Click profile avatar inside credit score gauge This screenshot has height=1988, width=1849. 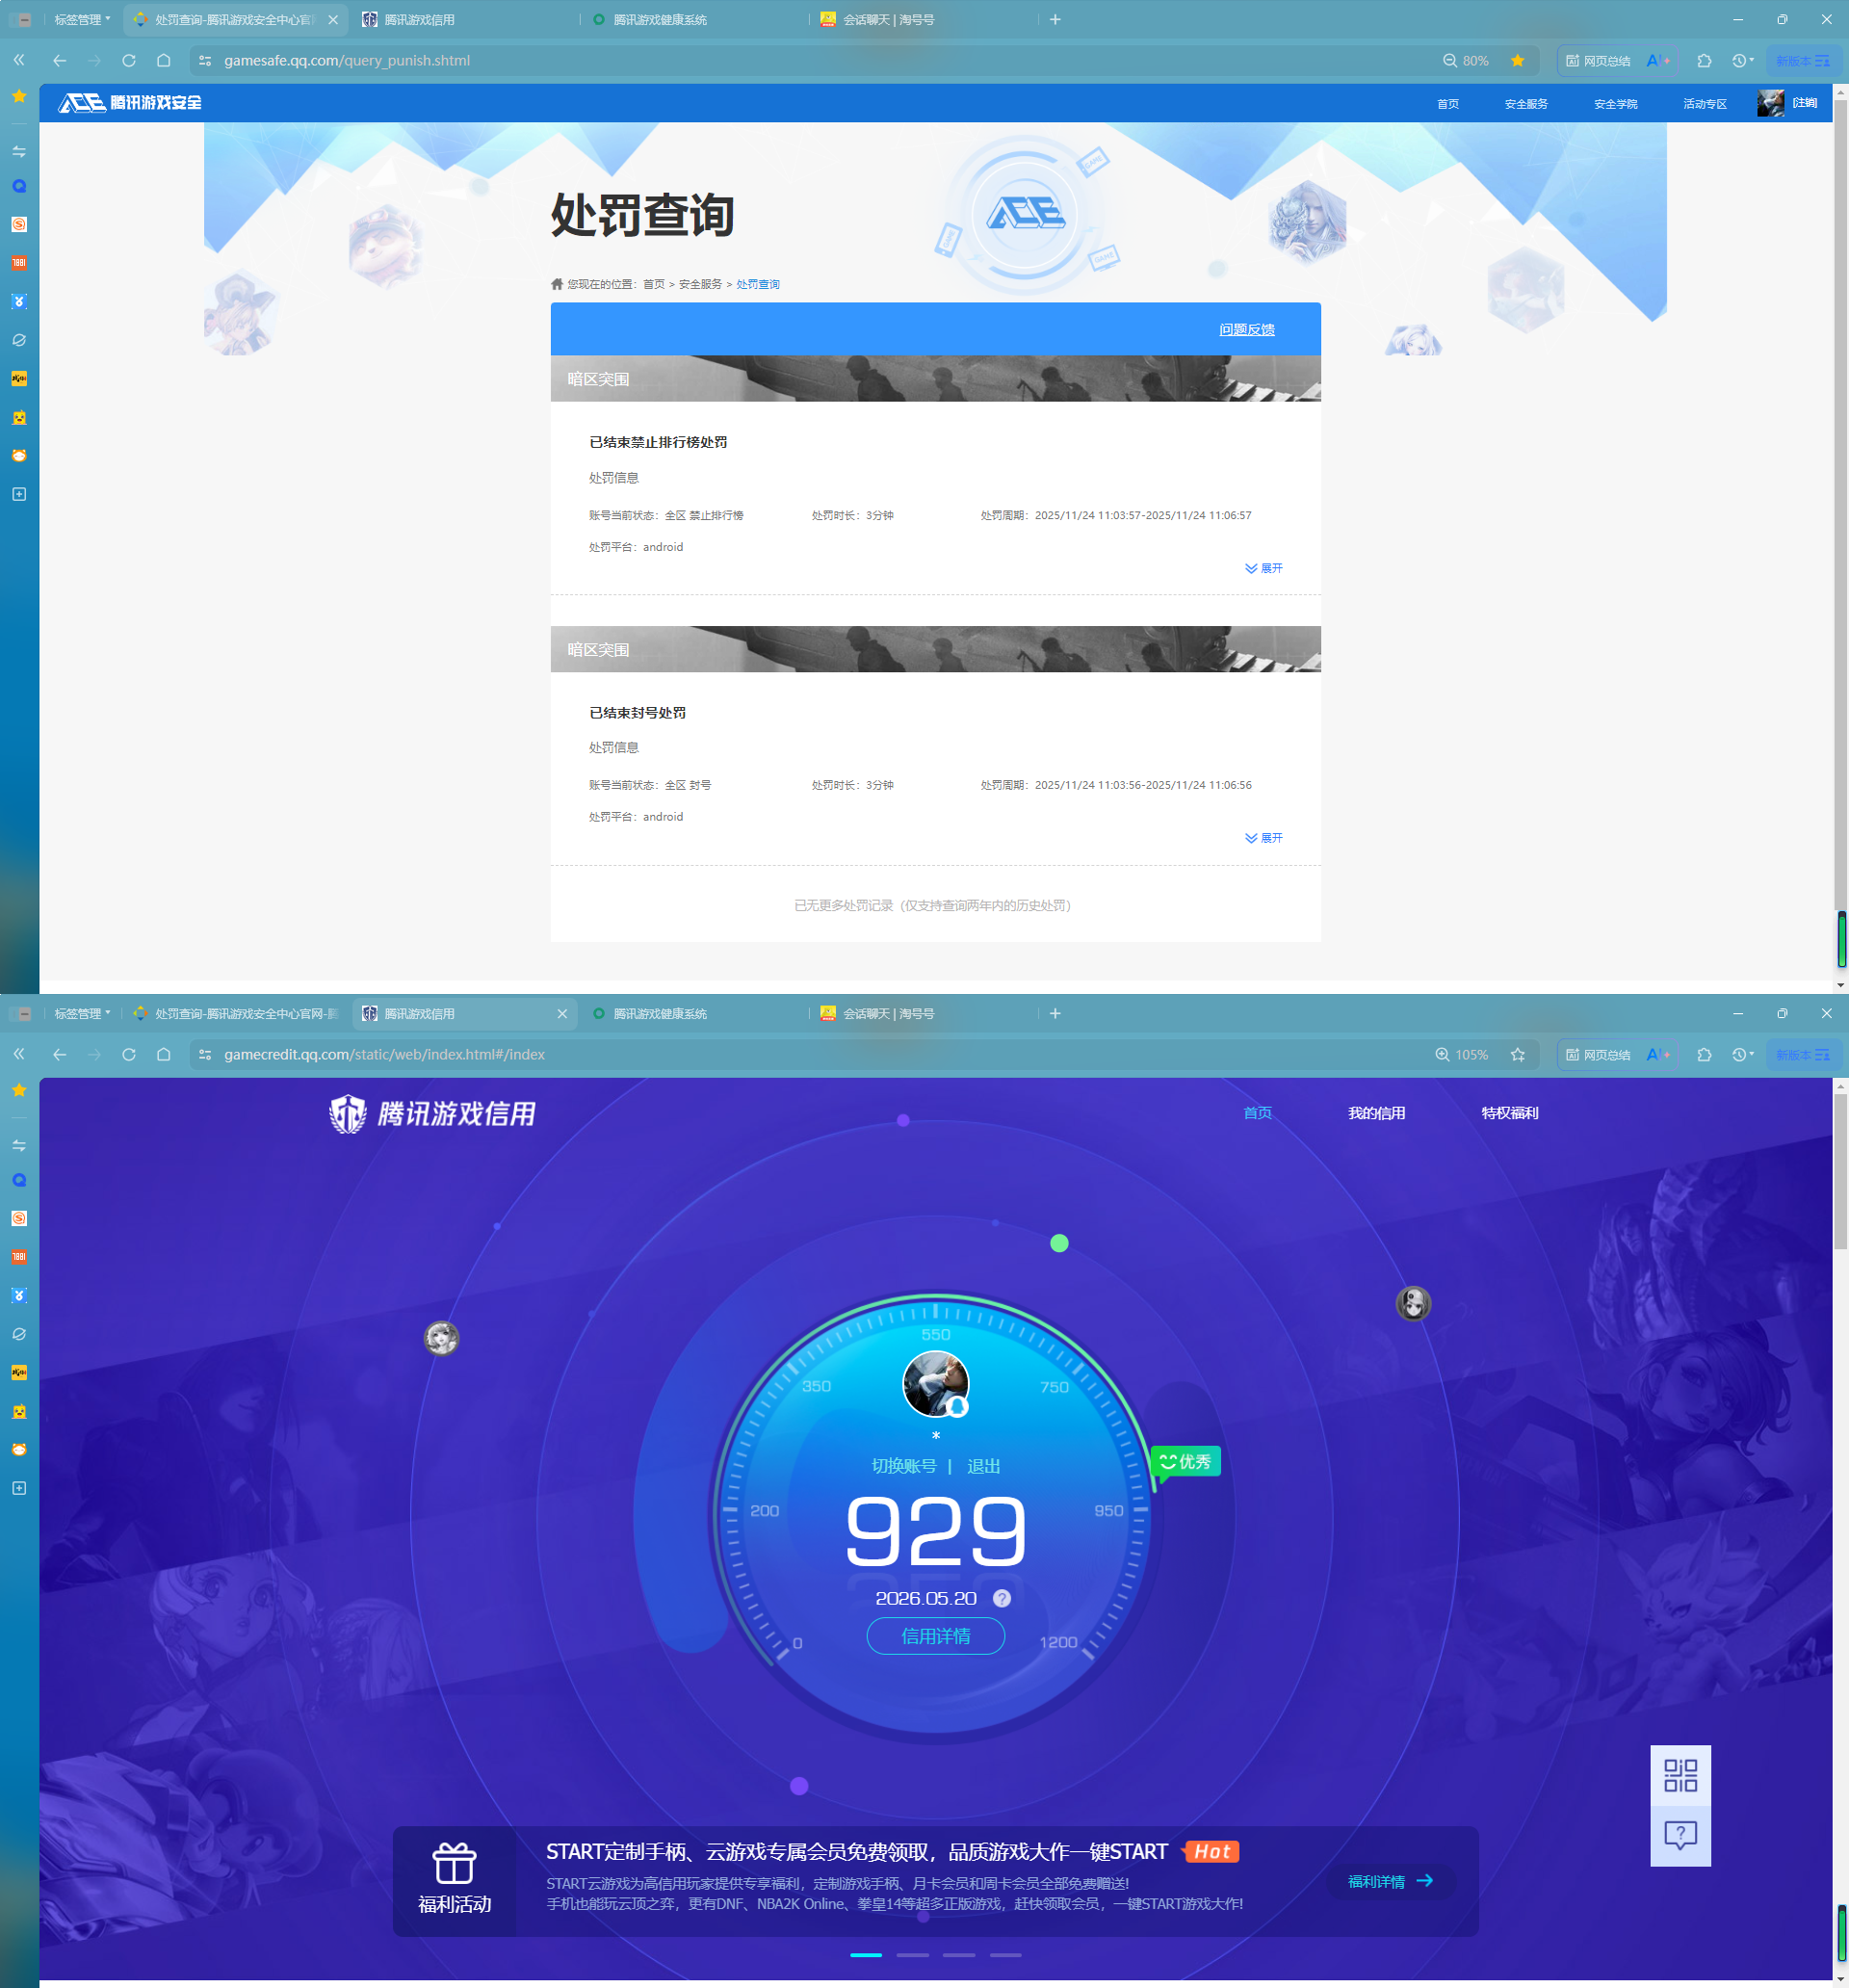pyautogui.click(x=936, y=1385)
